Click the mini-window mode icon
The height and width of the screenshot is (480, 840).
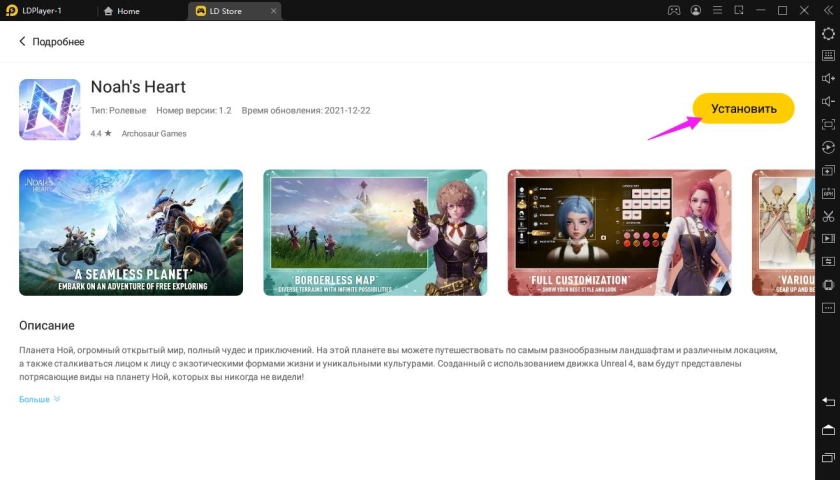(x=739, y=10)
